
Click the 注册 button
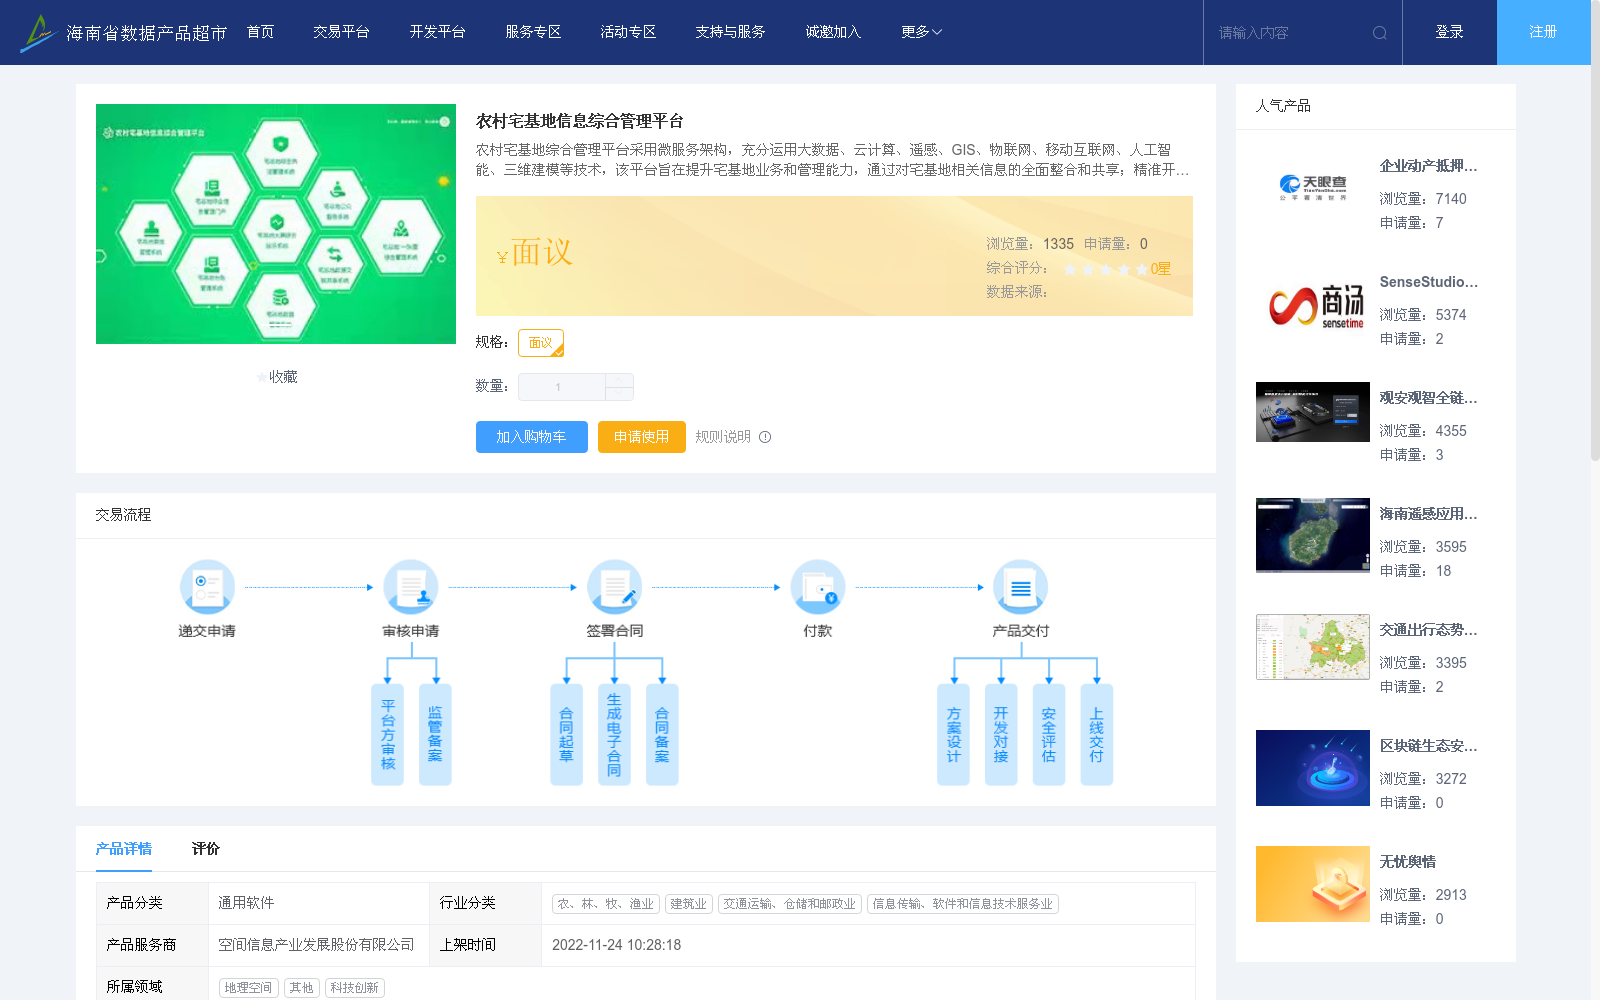point(1543,32)
